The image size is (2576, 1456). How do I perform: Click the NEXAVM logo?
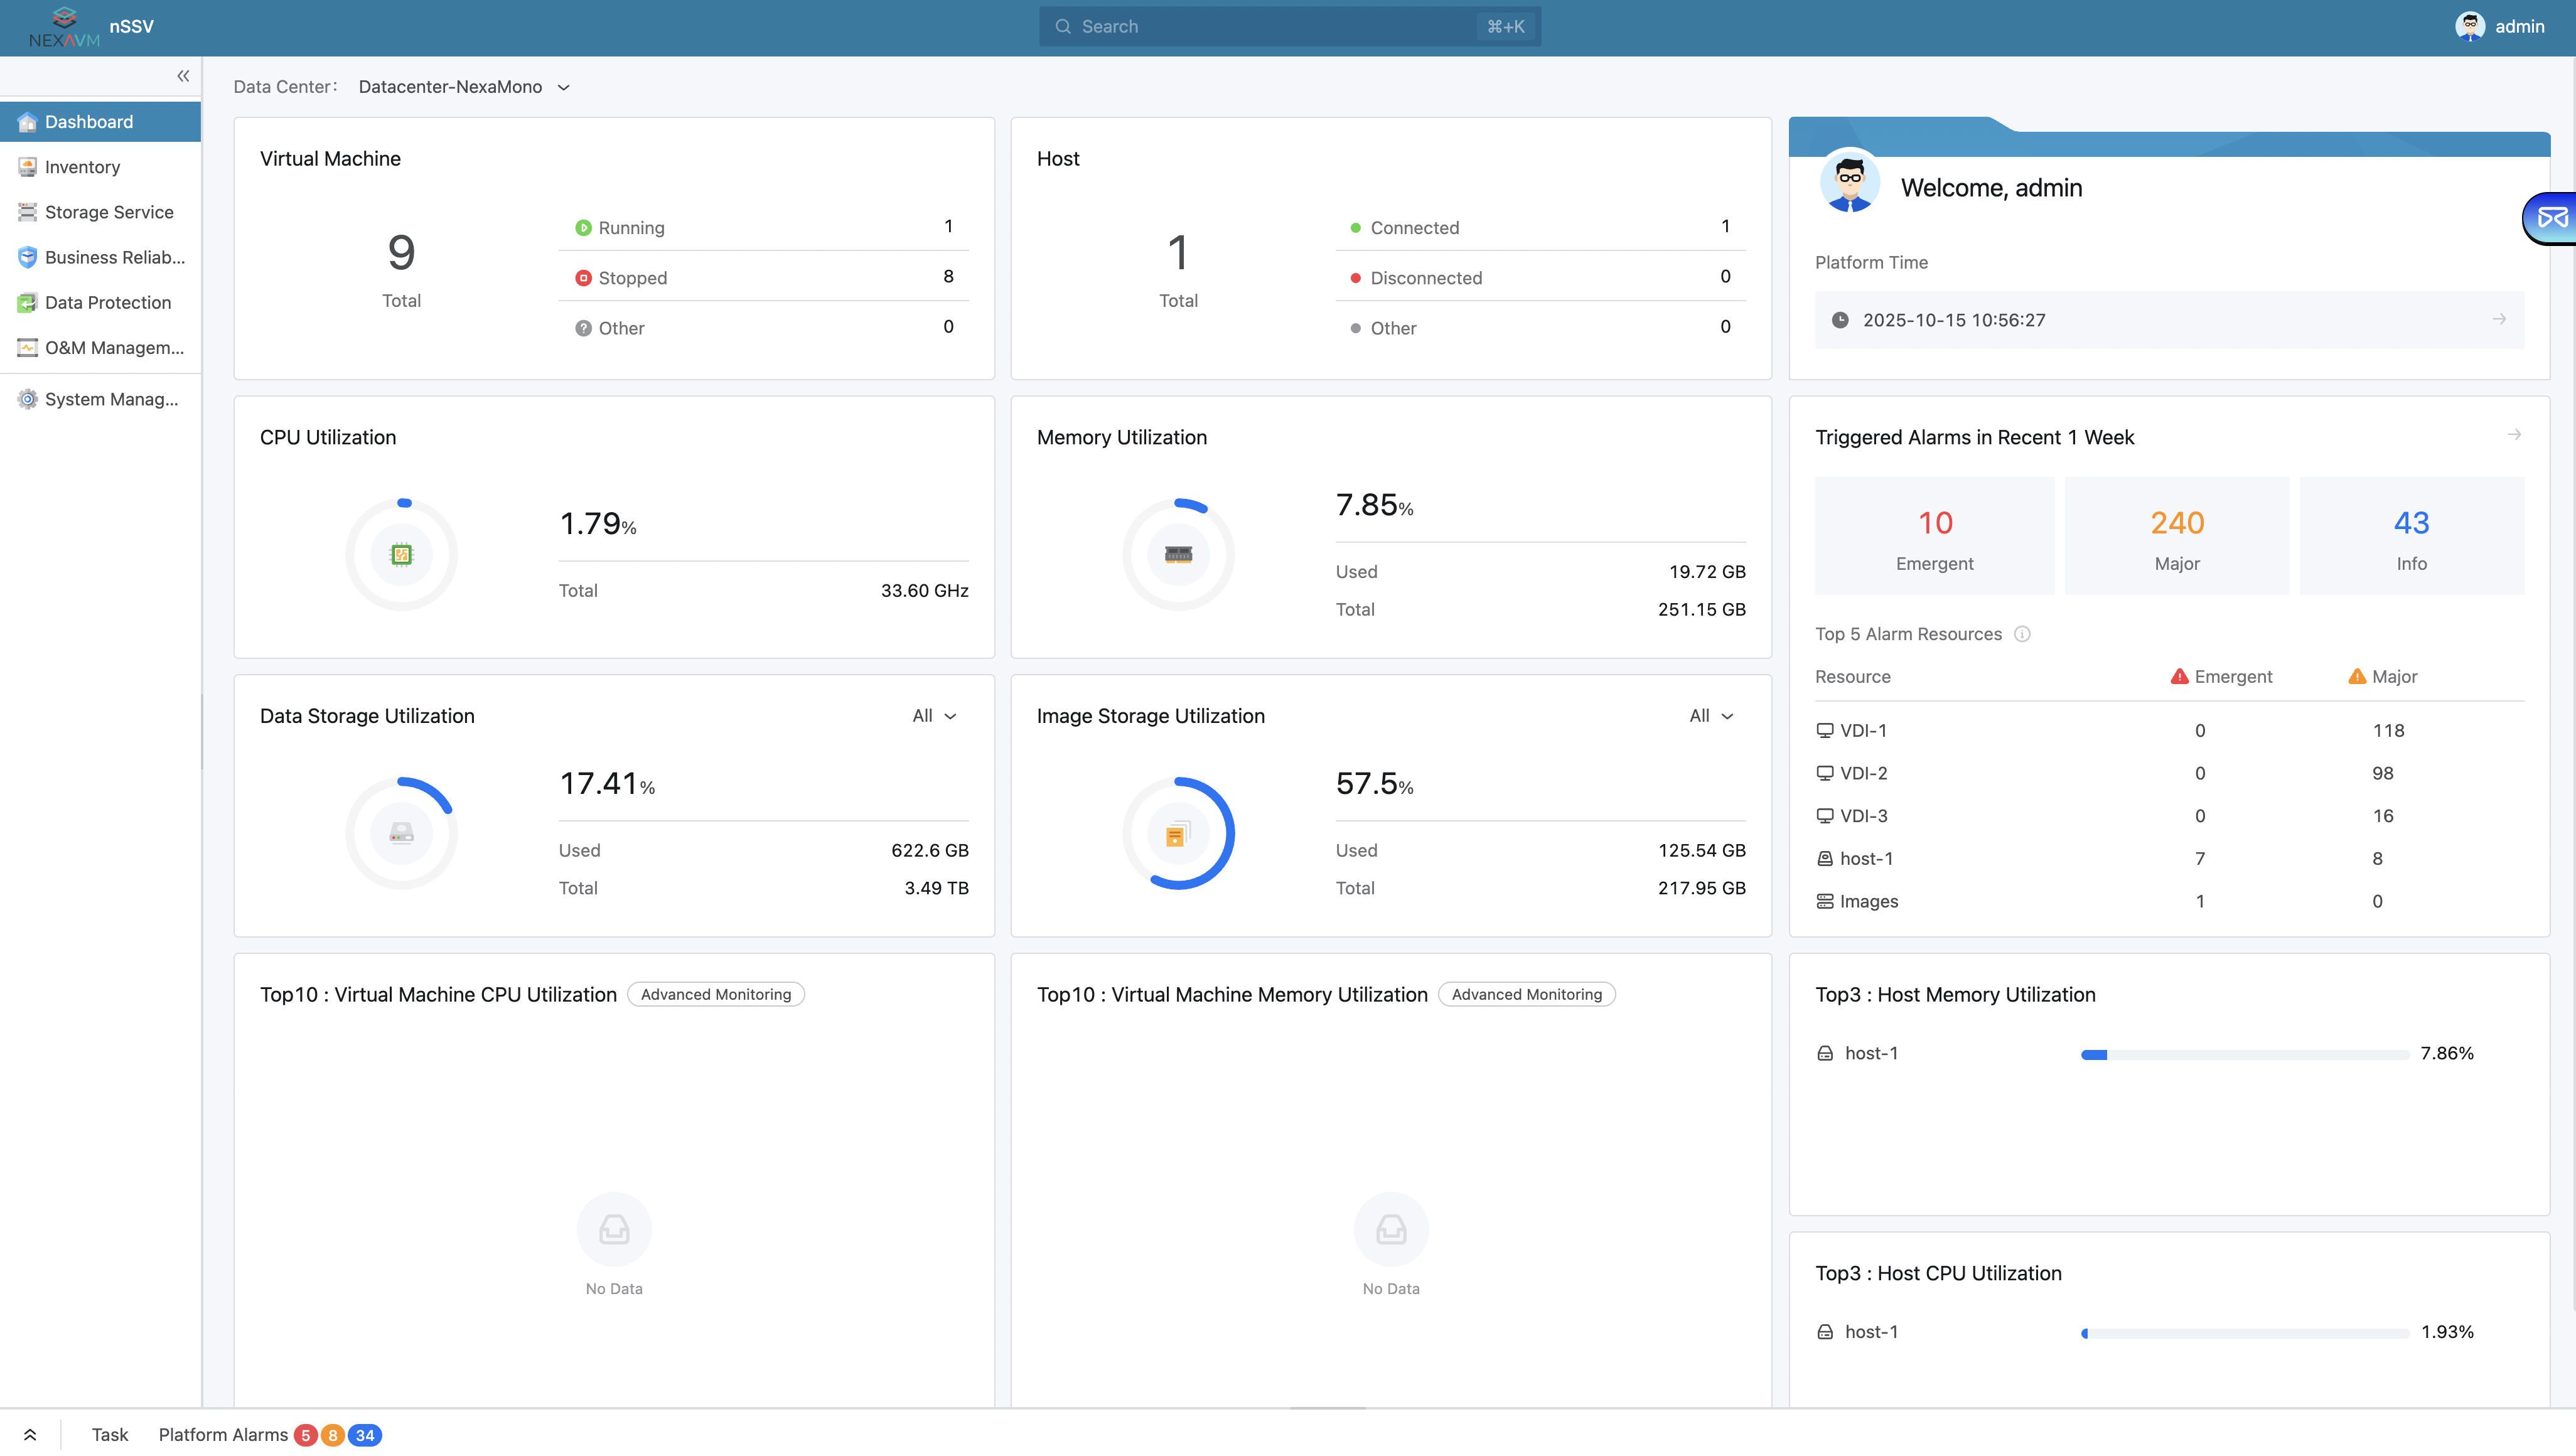pyautogui.click(x=64, y=27)
